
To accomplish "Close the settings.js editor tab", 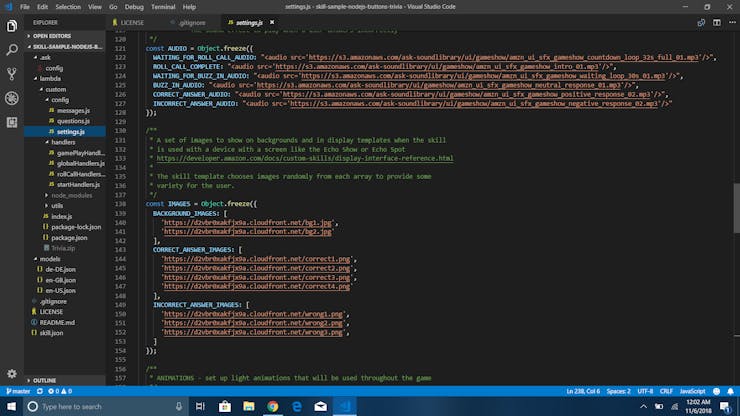I will click(x=272, y=22).
